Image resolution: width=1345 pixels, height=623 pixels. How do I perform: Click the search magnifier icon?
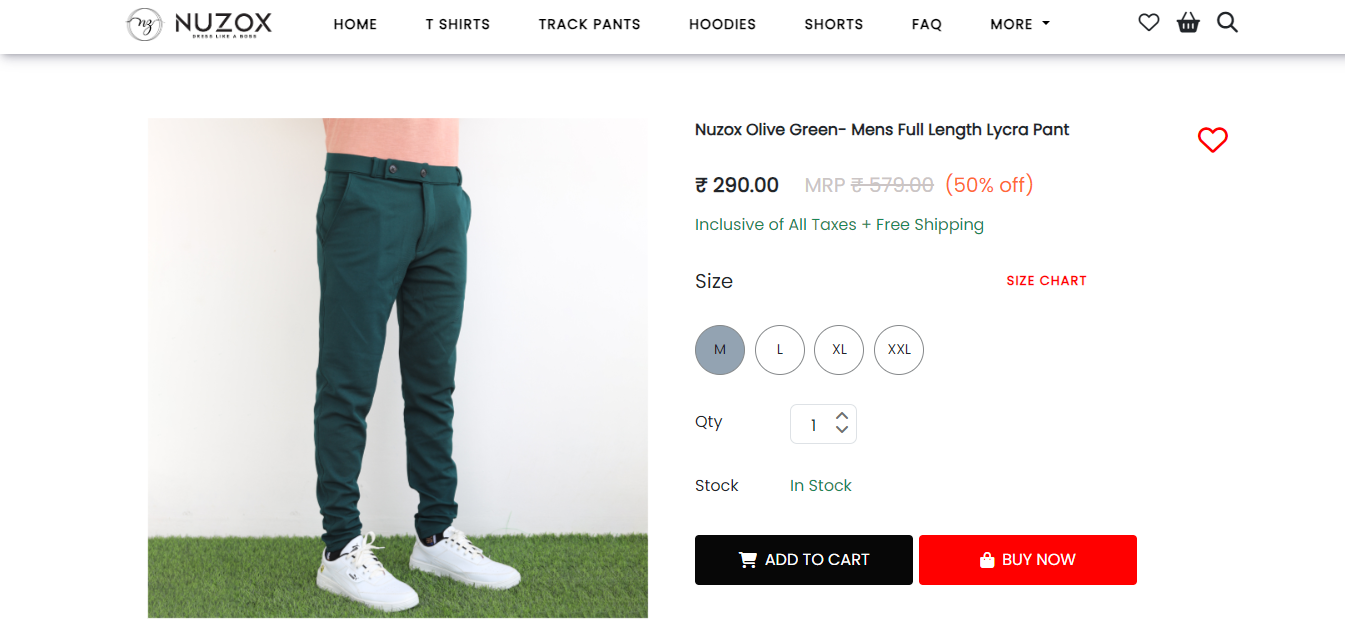[x=1227, y=22]
